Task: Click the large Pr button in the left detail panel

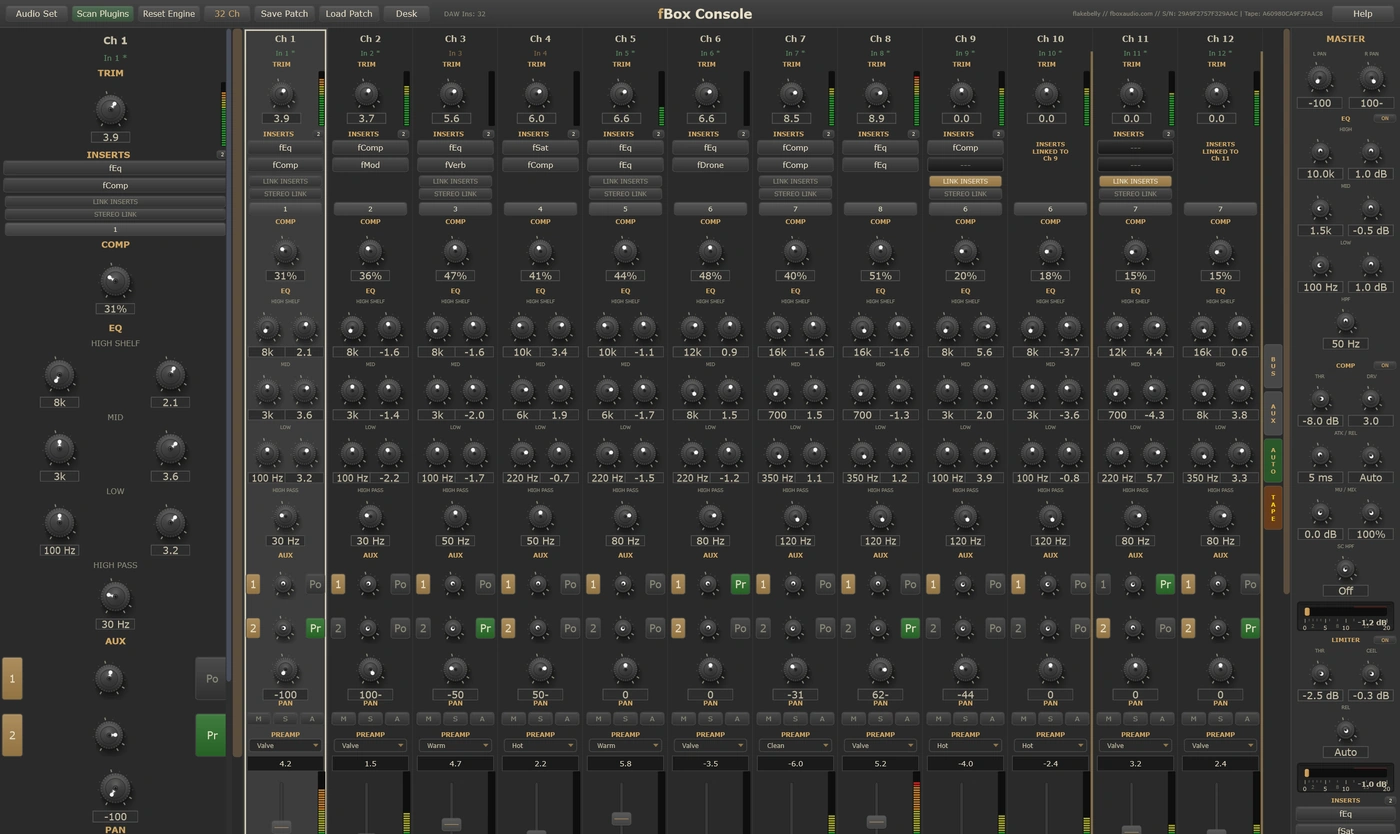Action: [211, 735]
